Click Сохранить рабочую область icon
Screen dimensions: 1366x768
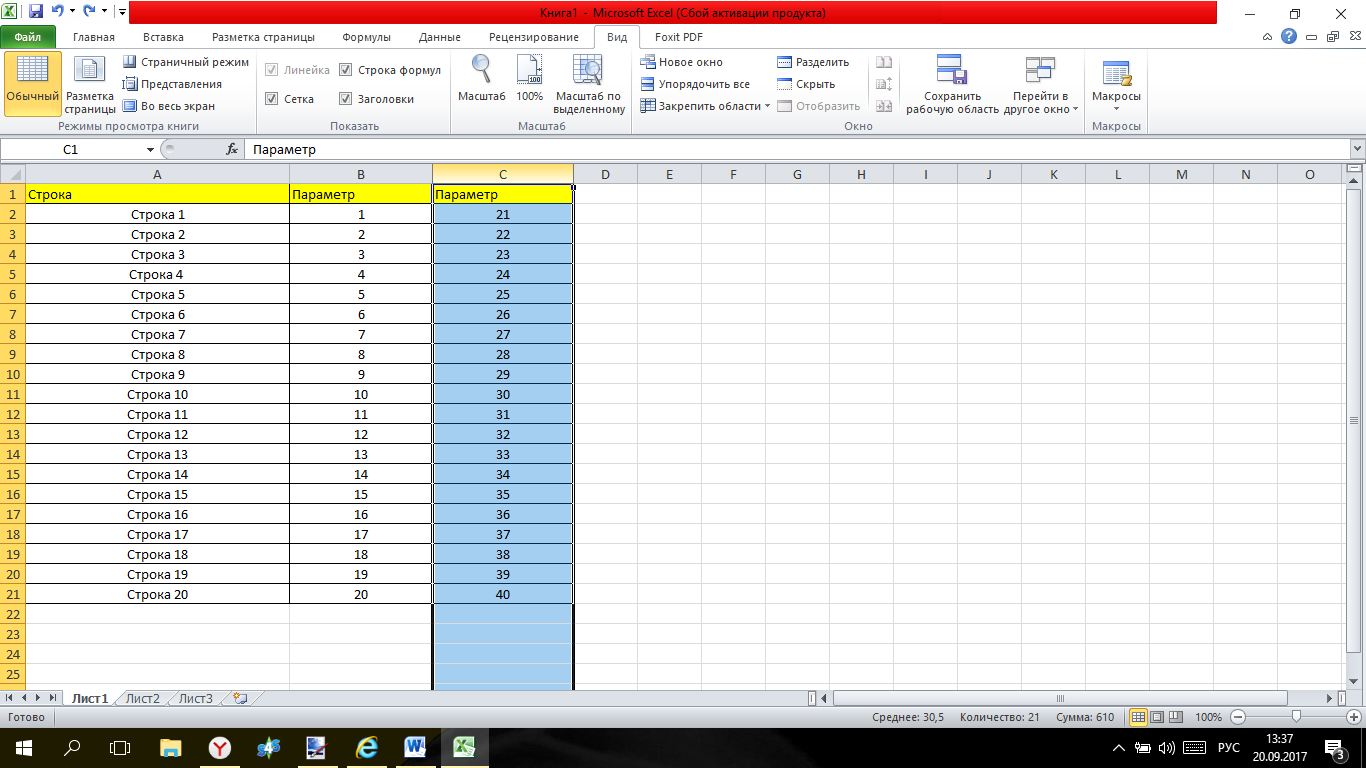[x=951, y=71]
